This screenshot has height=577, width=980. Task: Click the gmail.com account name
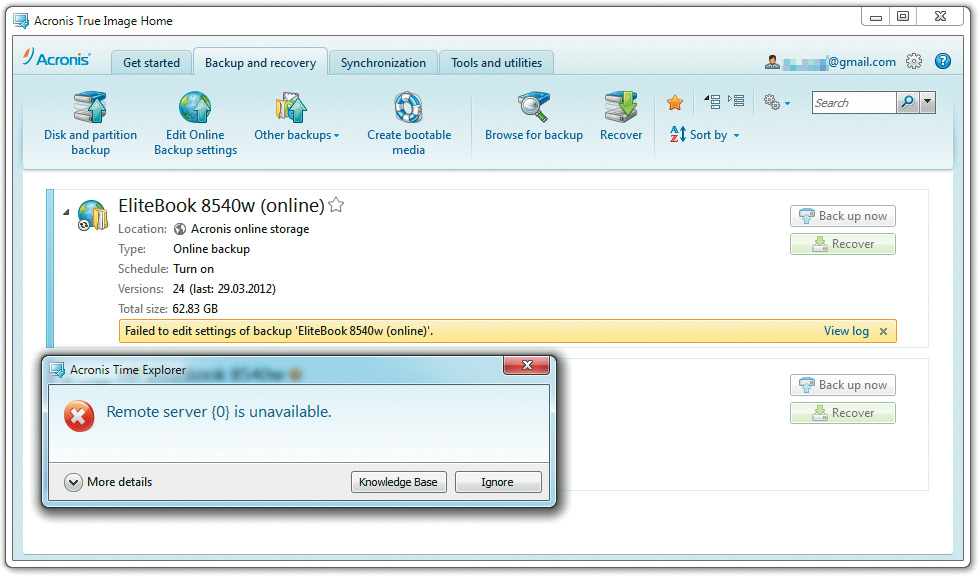[x=839, y=62]
